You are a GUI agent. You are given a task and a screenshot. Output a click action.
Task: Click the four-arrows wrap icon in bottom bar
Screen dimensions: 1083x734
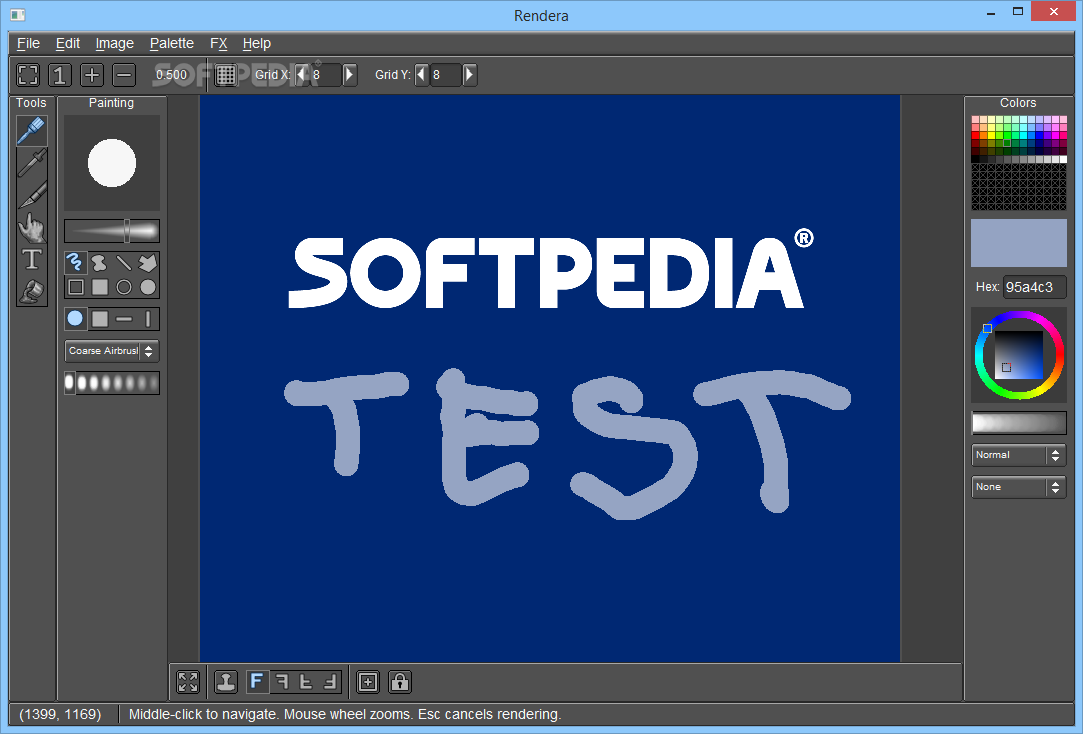[x=188, y=682]
